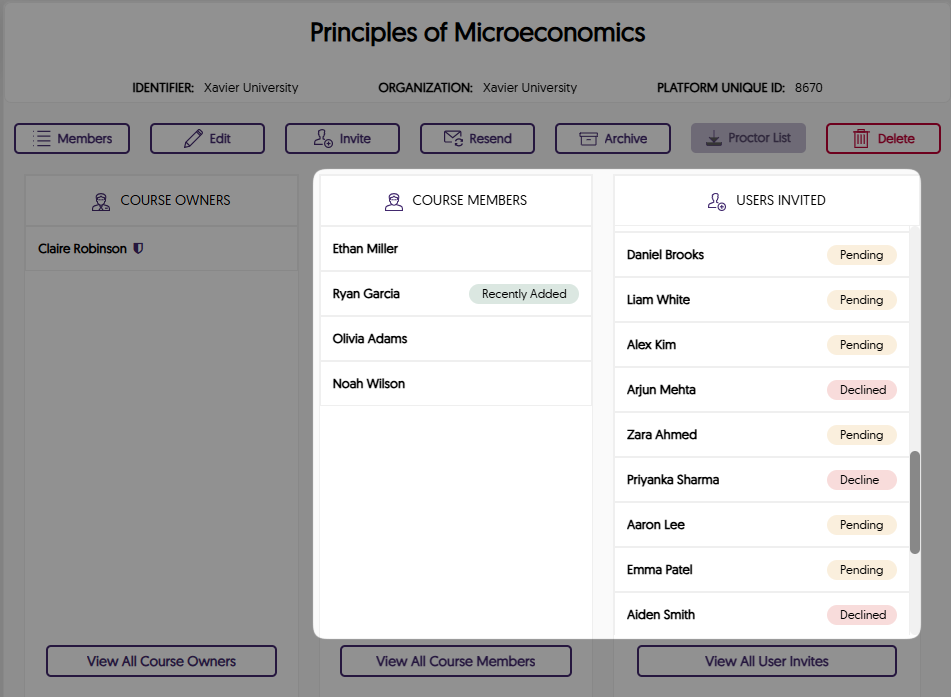The image size is (951, 697).
Task: Click the person icon beside COURSE OWNERS
Action: tap(100, 200)
